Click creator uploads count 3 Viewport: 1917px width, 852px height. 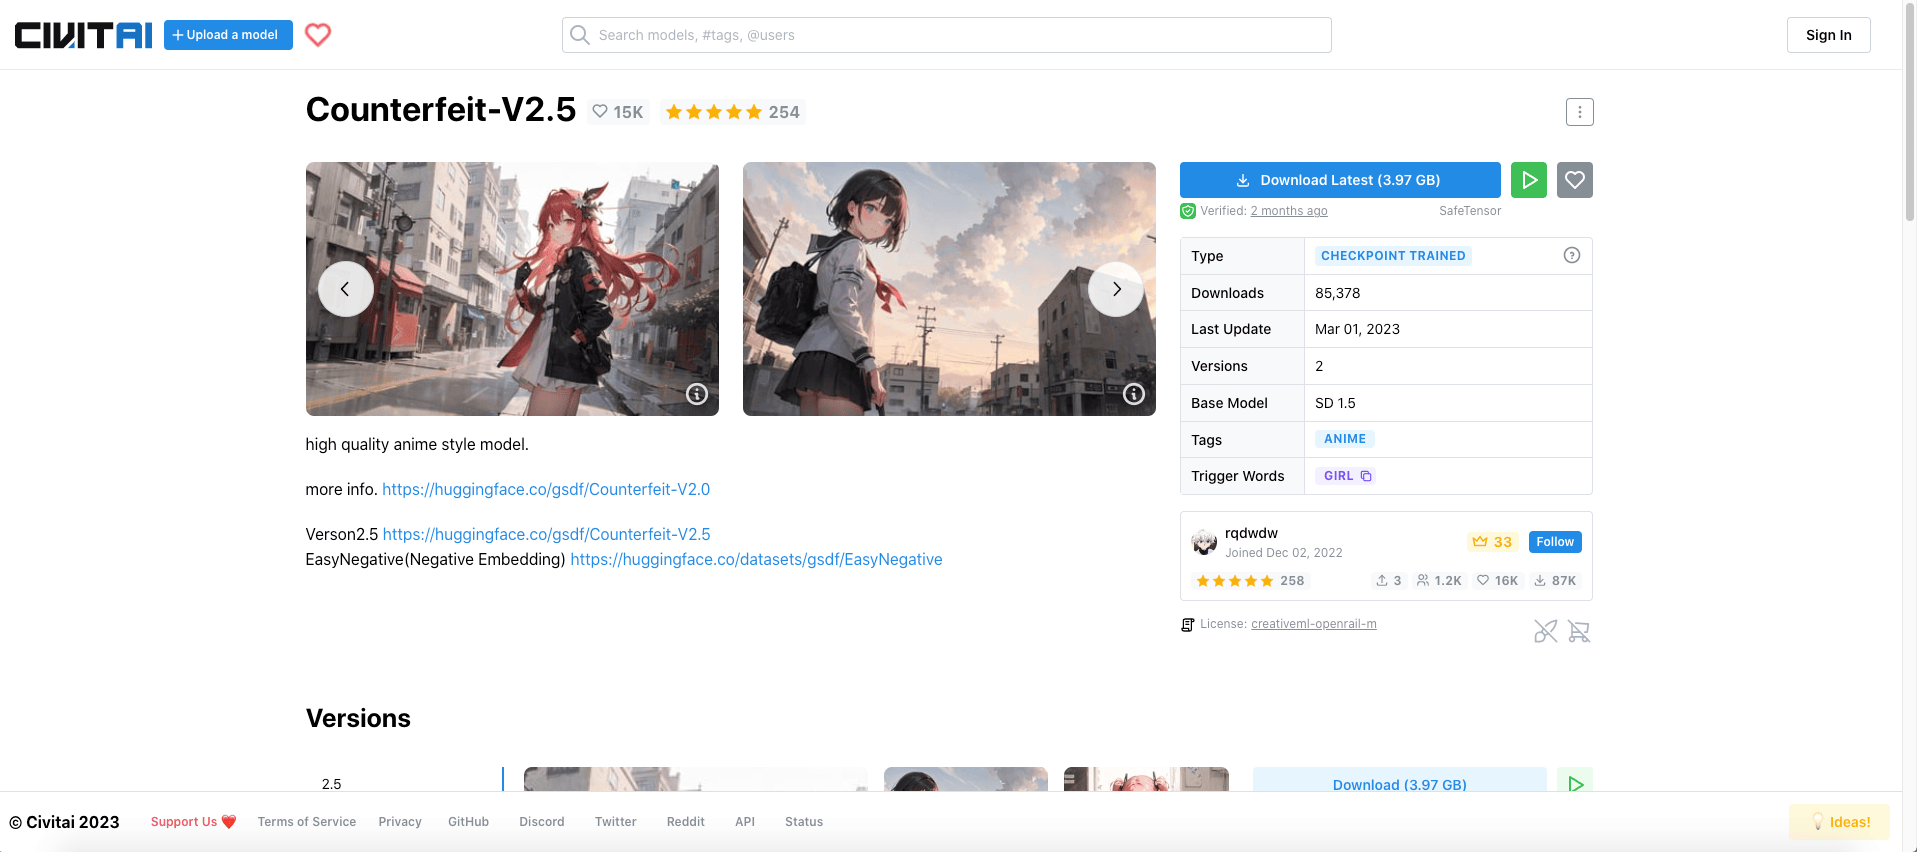pyautogui.click(x=1388, y=581)
